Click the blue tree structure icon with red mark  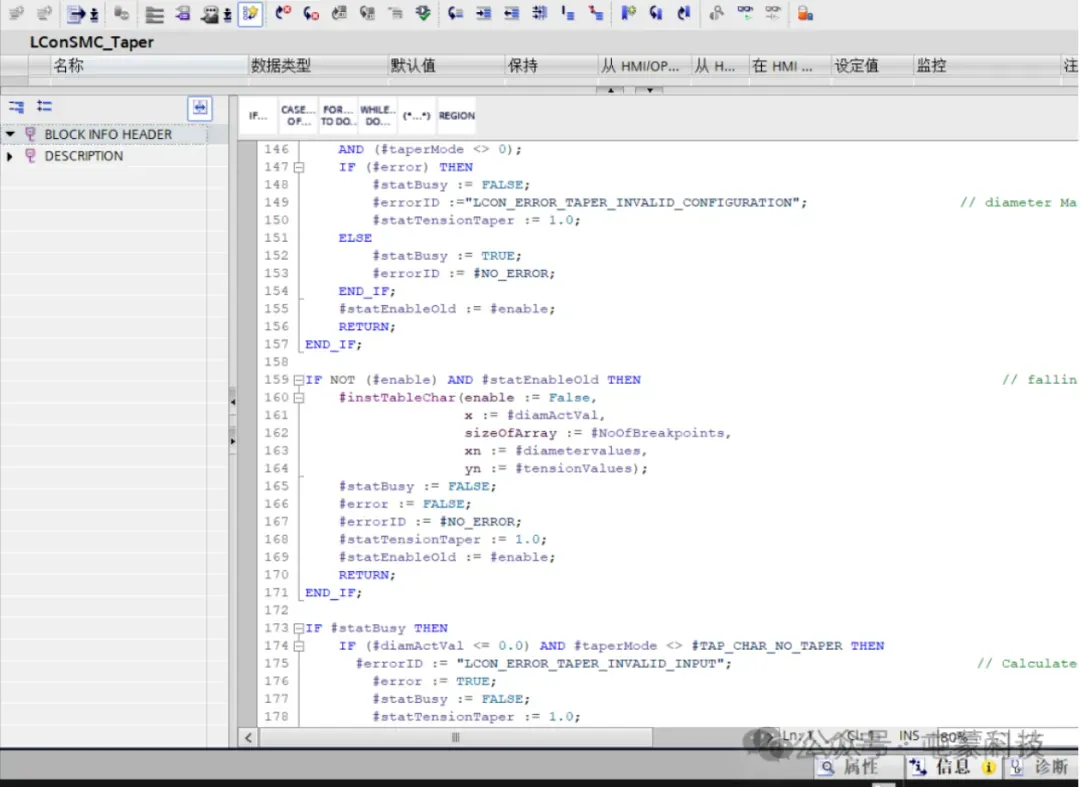tap(596, 13)
